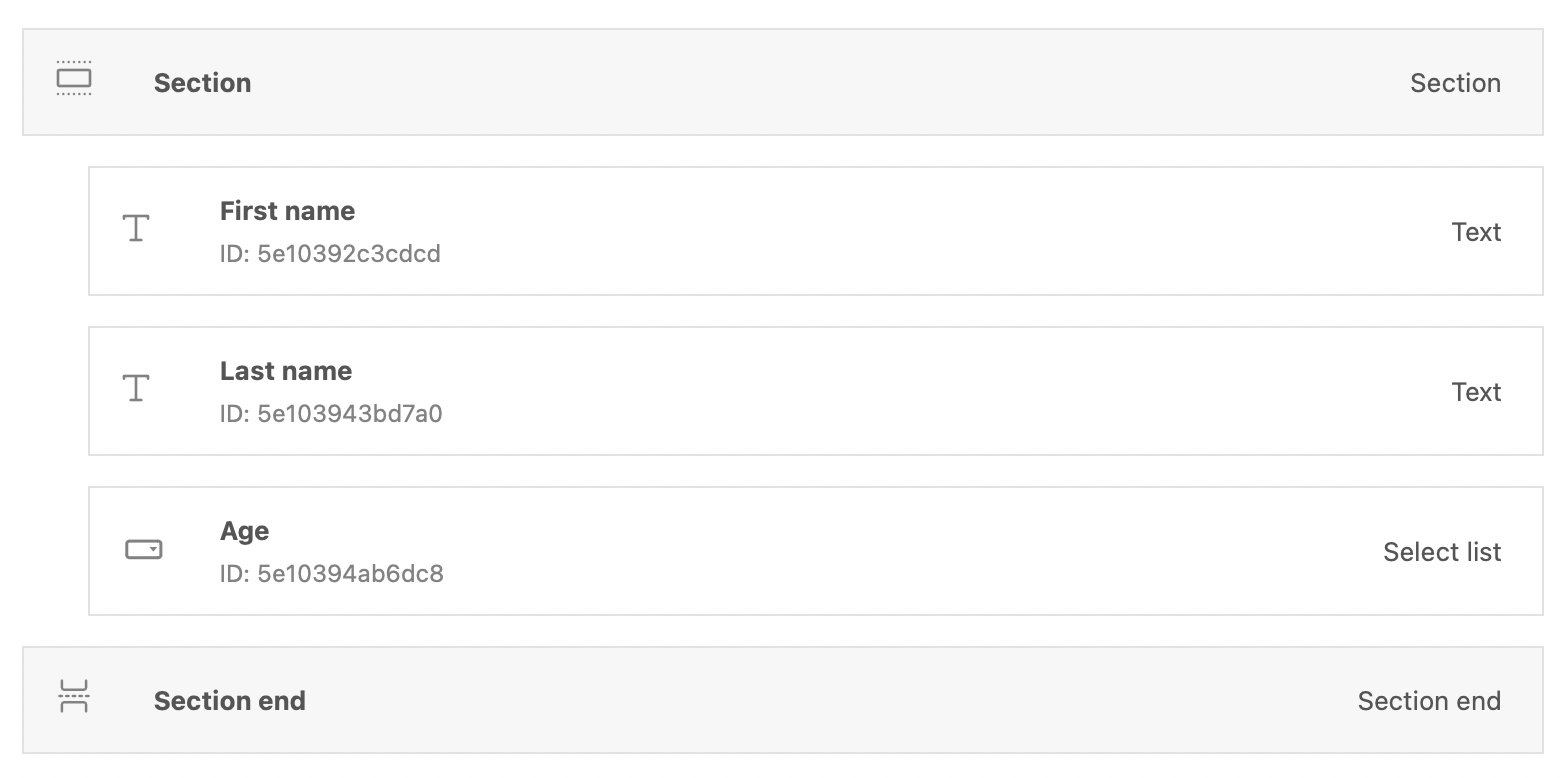
Task: Click the Section type label on header row
Action: [x=1455, y=83]
